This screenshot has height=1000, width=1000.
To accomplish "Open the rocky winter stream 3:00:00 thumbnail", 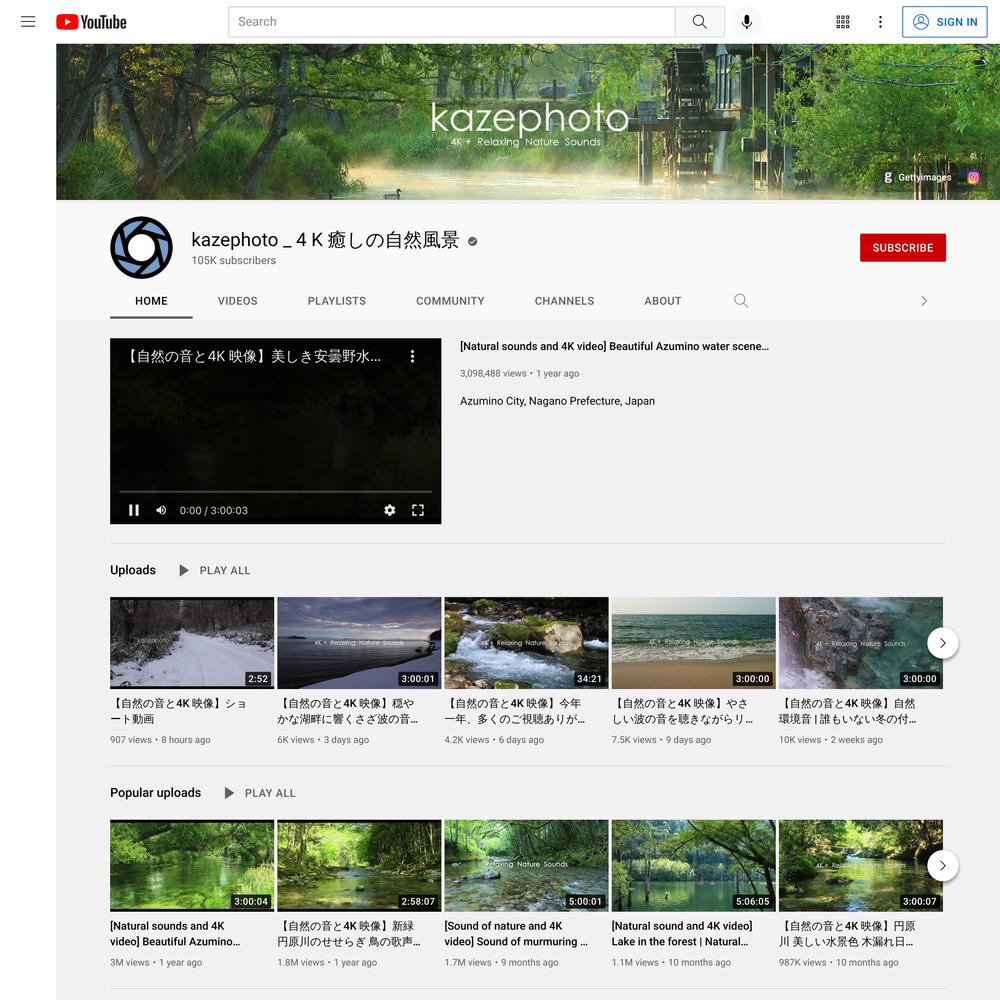I will click(x=860, y=643).
